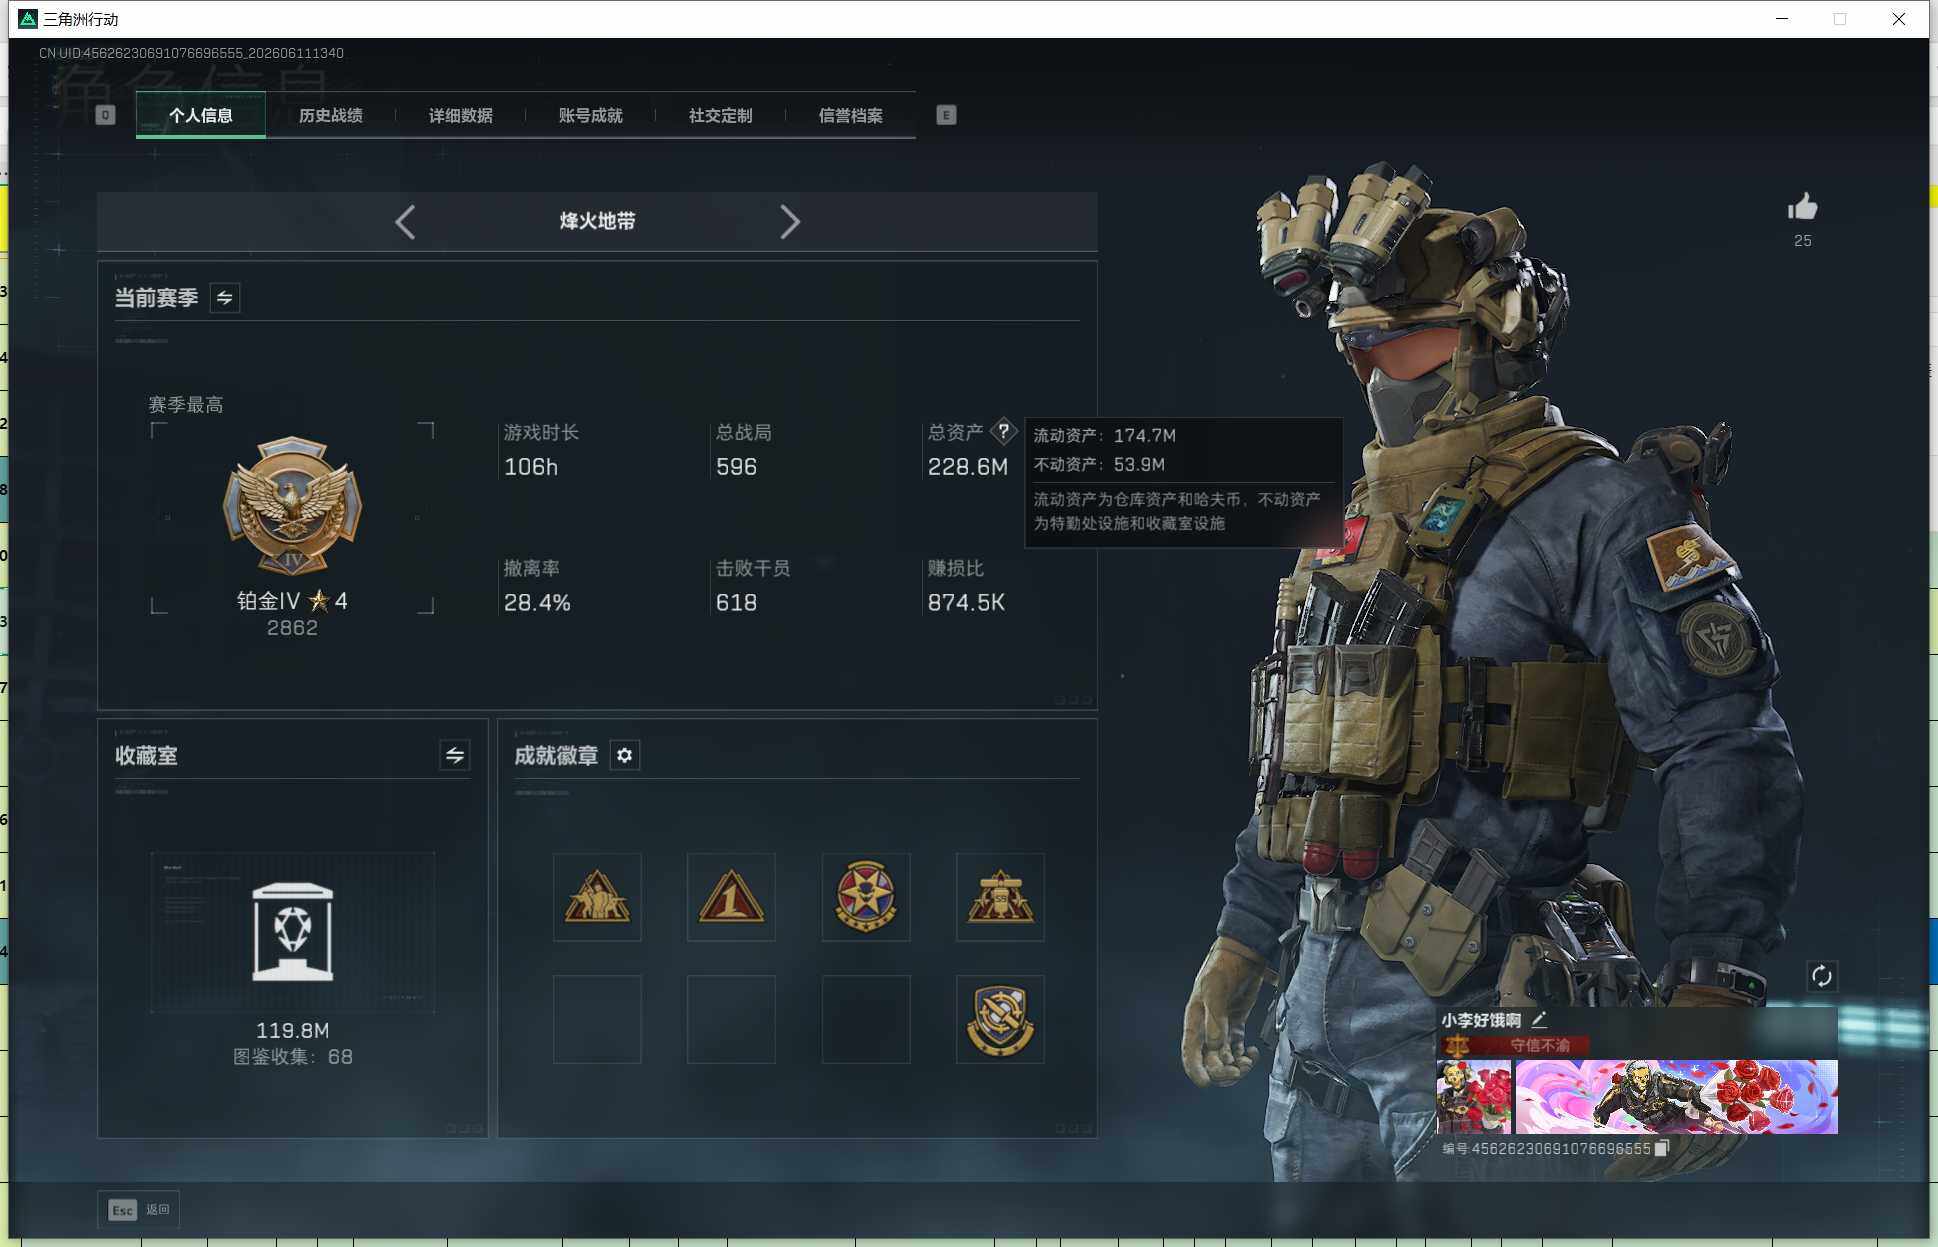Click the 小李好饿啊 player name
1938x1247 pixels.
[1481, 1020]
